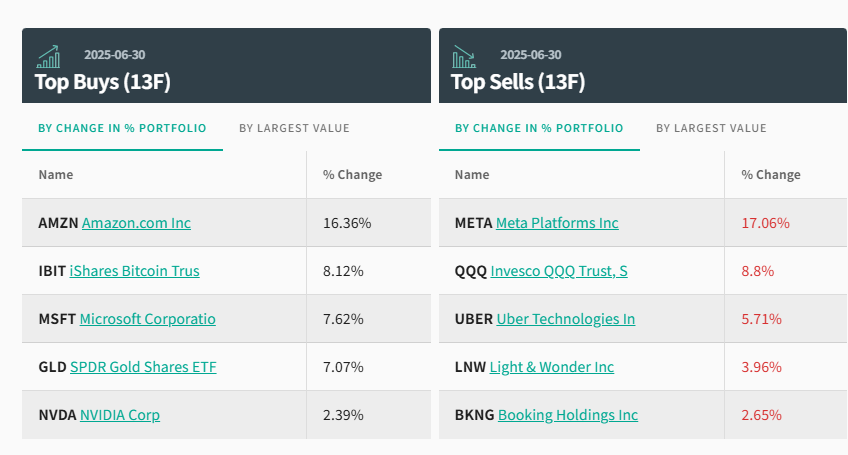The width and height of the screenshot is (848, 455).
Task: Click the Light & Wonder Inc link
Action: (551, 367)
